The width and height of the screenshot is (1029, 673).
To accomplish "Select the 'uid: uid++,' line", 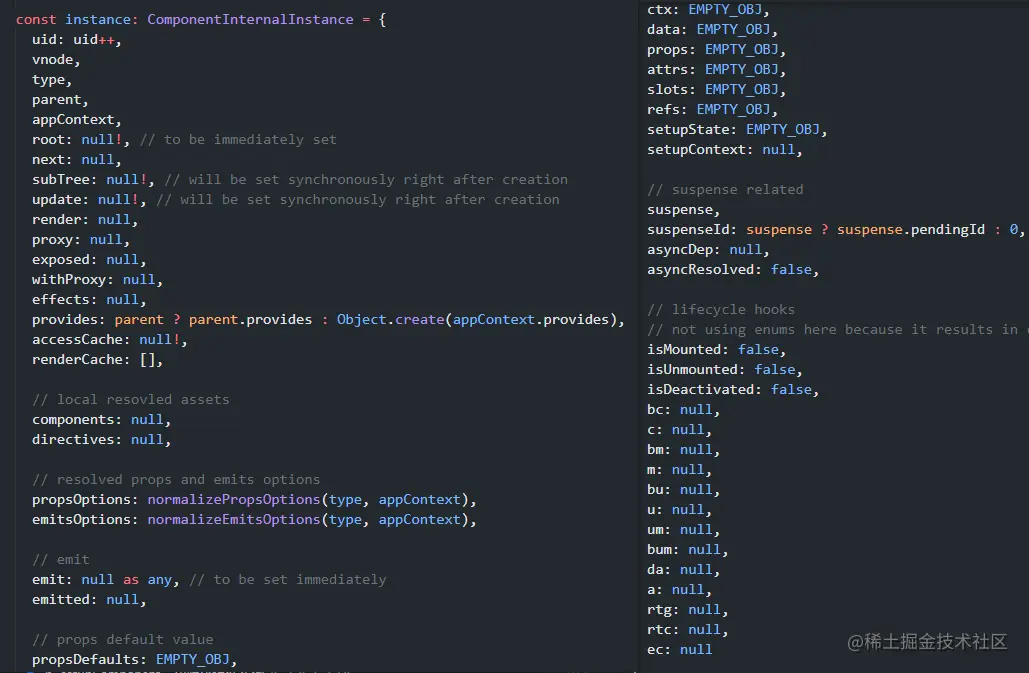I will (x=77, y=39).
